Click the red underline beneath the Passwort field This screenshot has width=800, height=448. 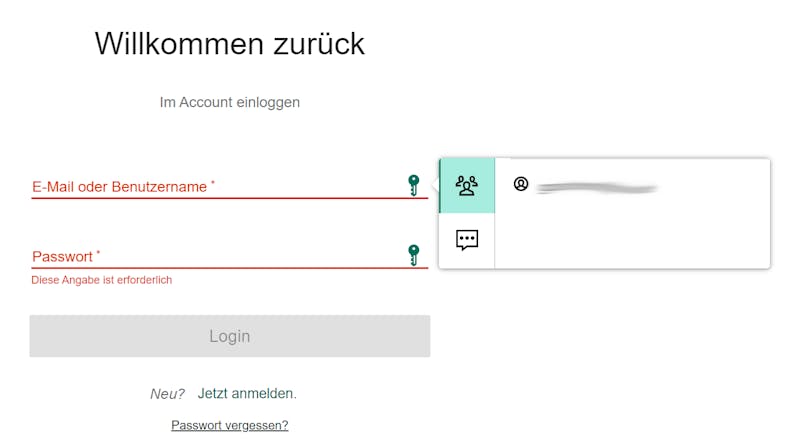[230, 267]
